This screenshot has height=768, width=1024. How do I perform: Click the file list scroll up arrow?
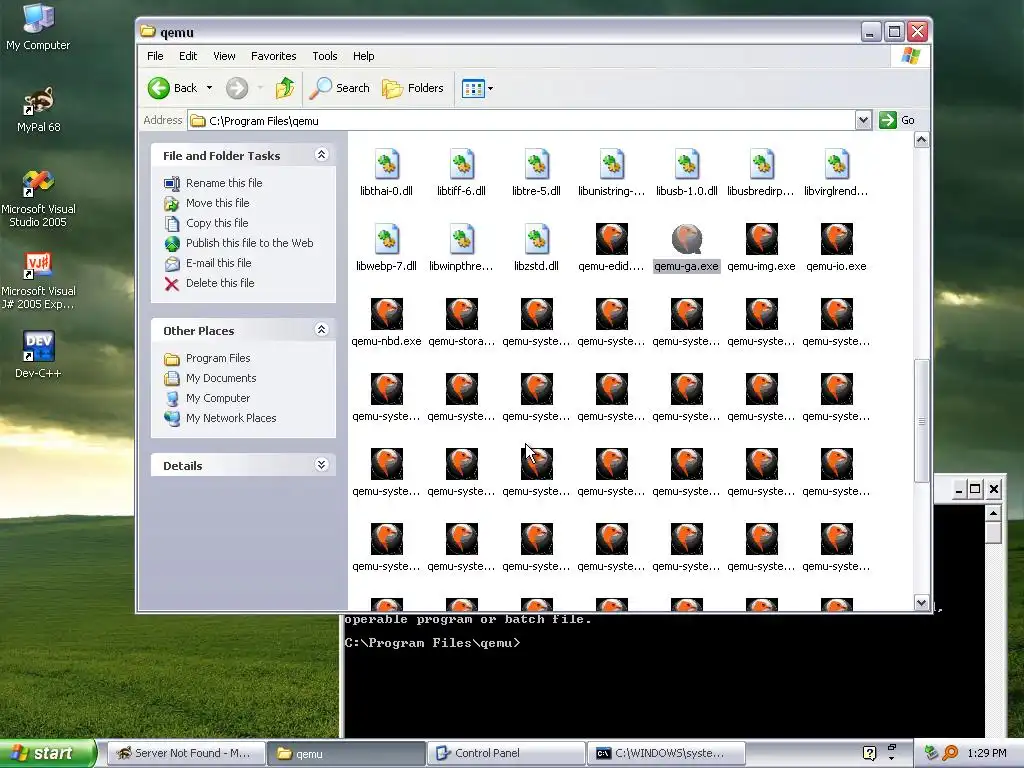tap(921, 140)
